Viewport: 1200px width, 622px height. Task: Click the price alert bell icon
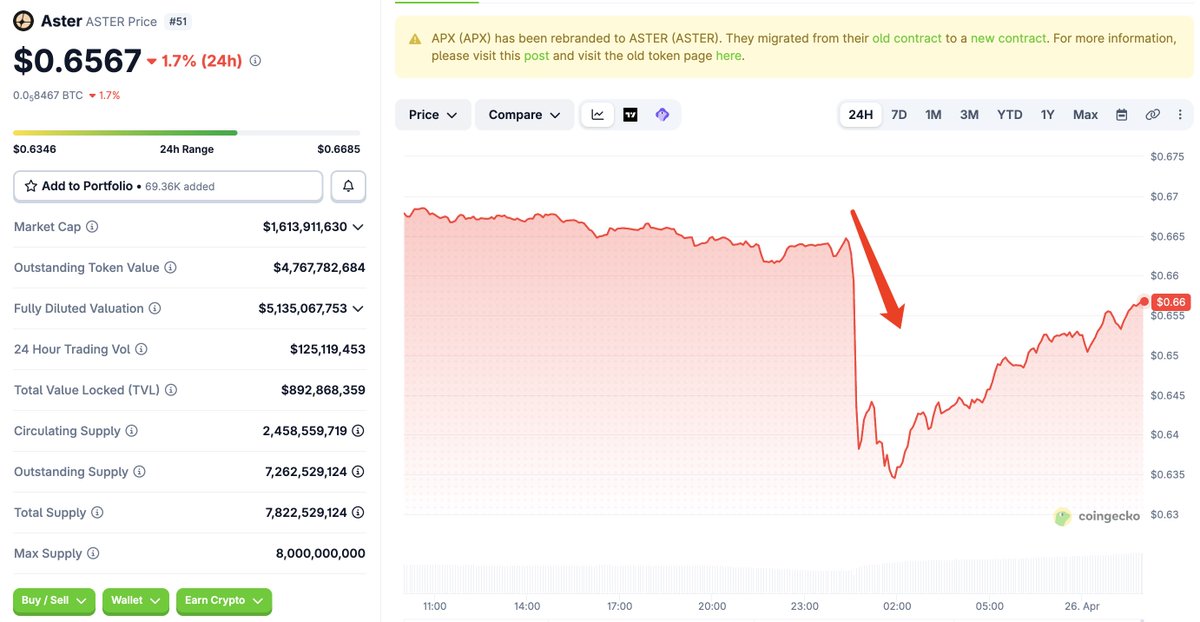point(348,186)
